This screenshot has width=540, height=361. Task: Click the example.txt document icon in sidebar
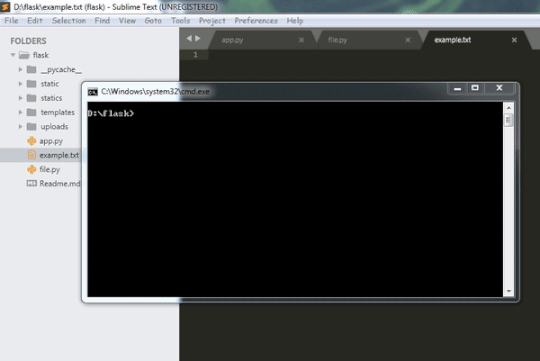click(x=32, y=155)
